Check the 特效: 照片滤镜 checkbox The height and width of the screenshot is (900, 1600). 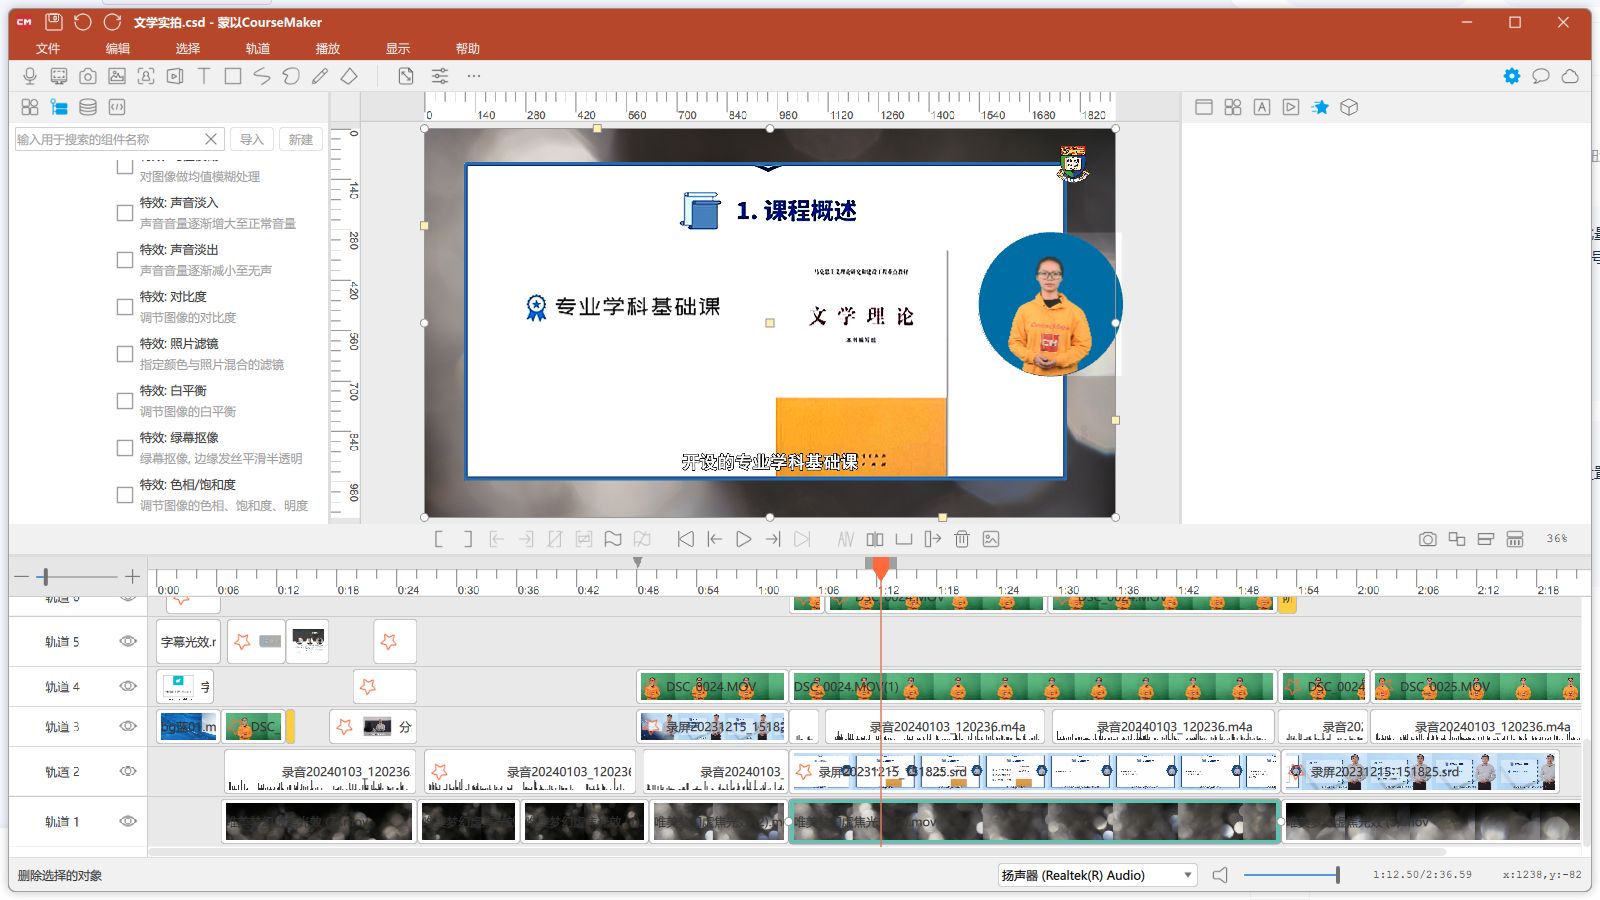[x=125, y=354]
